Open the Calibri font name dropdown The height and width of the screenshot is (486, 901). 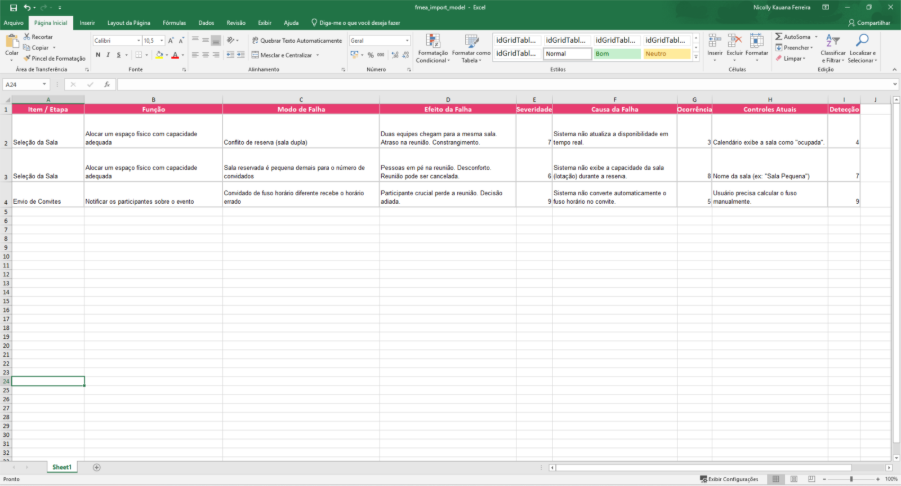click(x=137, y=41)
